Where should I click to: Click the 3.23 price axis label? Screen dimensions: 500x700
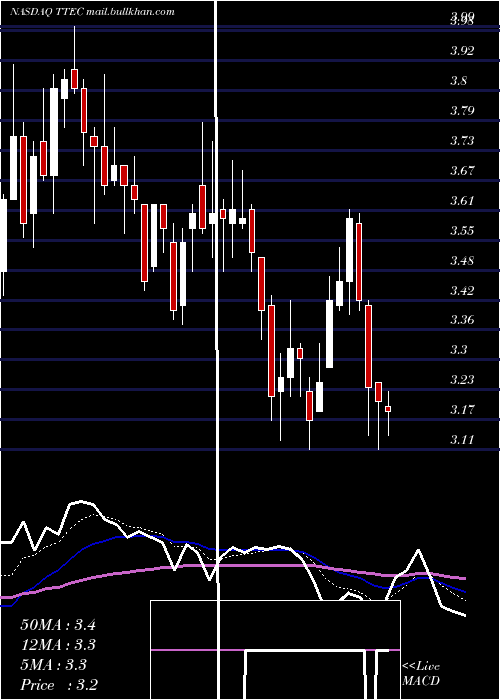pyautogui.click(x=462, y=379)
